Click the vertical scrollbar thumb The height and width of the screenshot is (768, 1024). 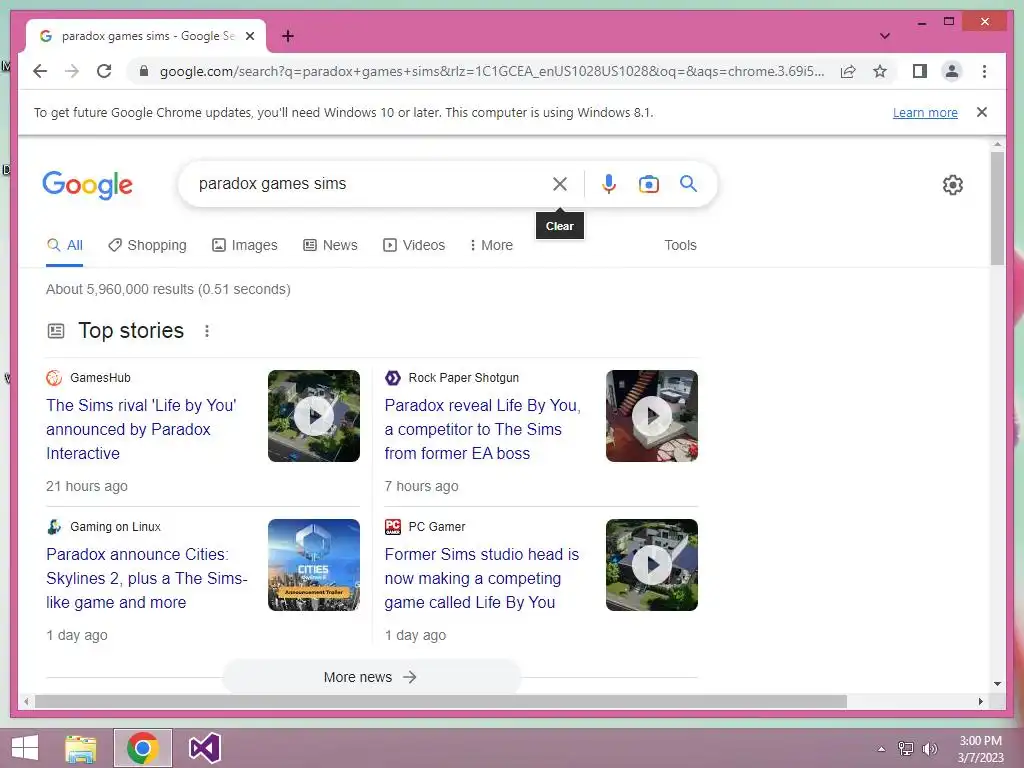(x=997, y=208)
